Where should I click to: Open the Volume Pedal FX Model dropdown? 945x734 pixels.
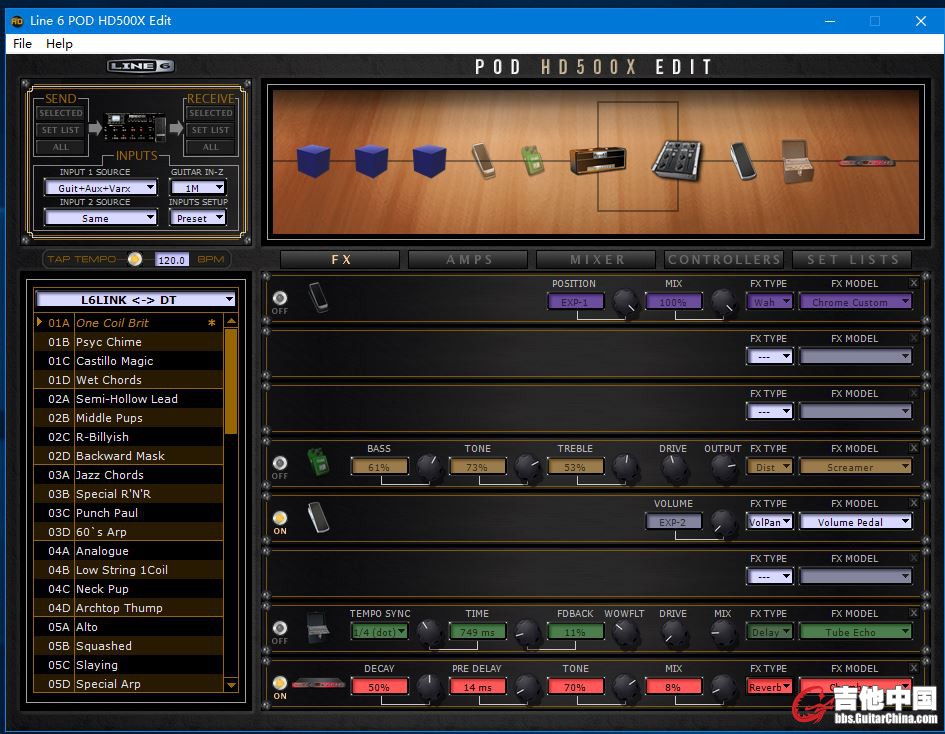click(x=856, y=522)
